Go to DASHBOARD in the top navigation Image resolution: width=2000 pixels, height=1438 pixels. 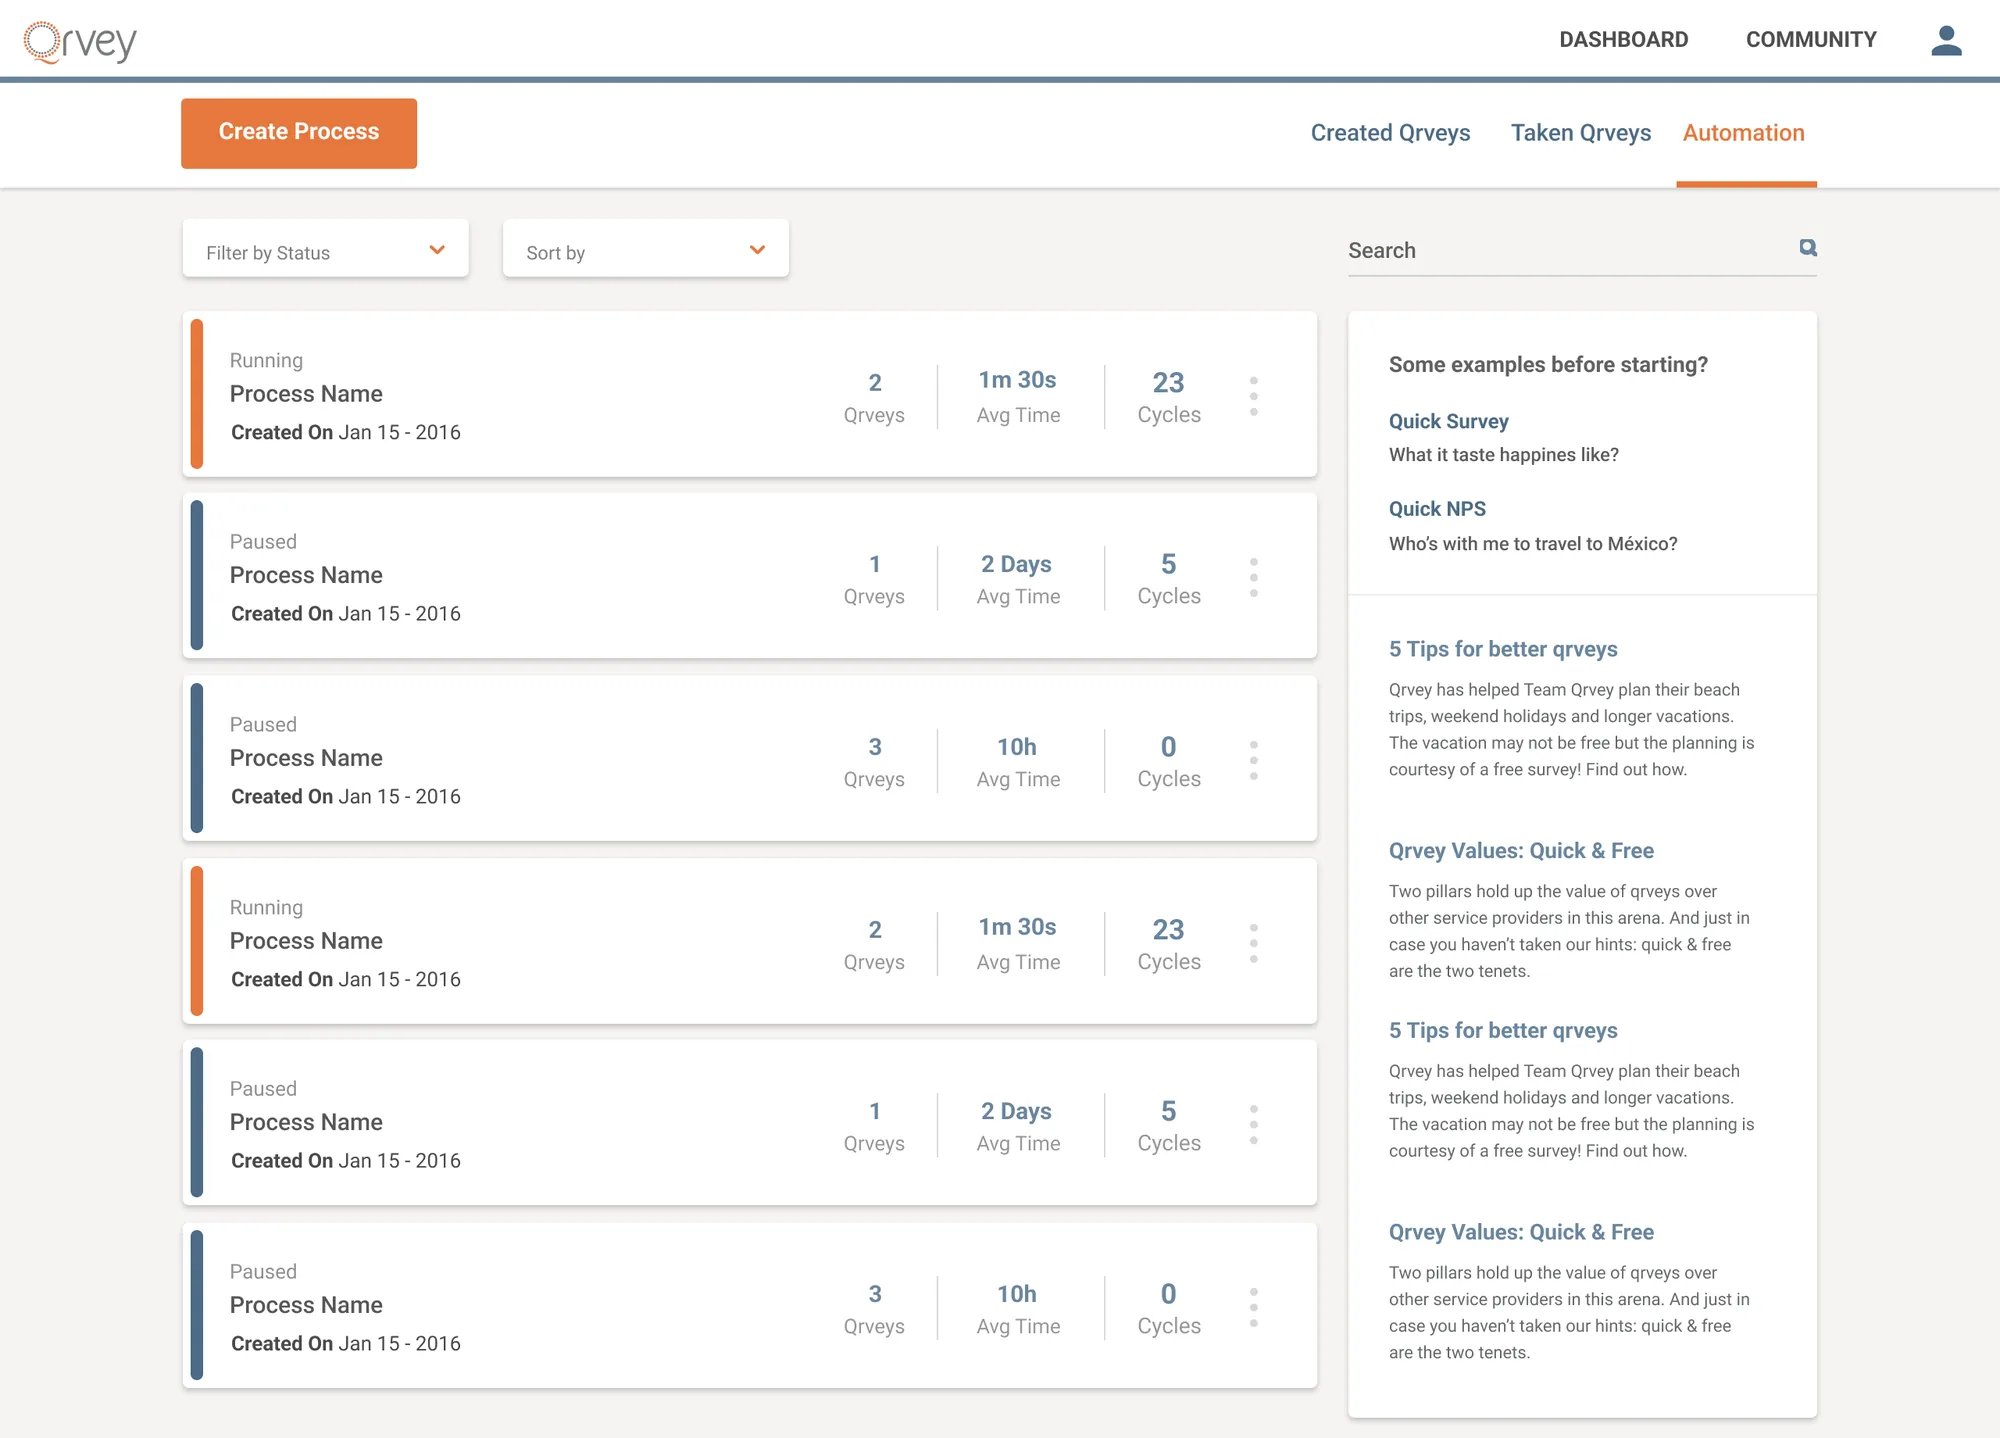coord(1623,40)
